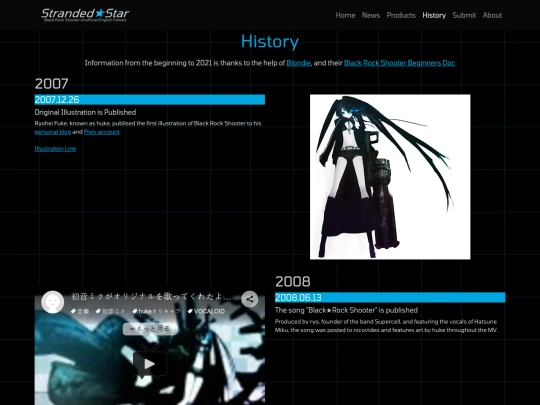The height and width of the screenshot is (405, 540).
Task: Select the History nav item
Action: (434, 15)
